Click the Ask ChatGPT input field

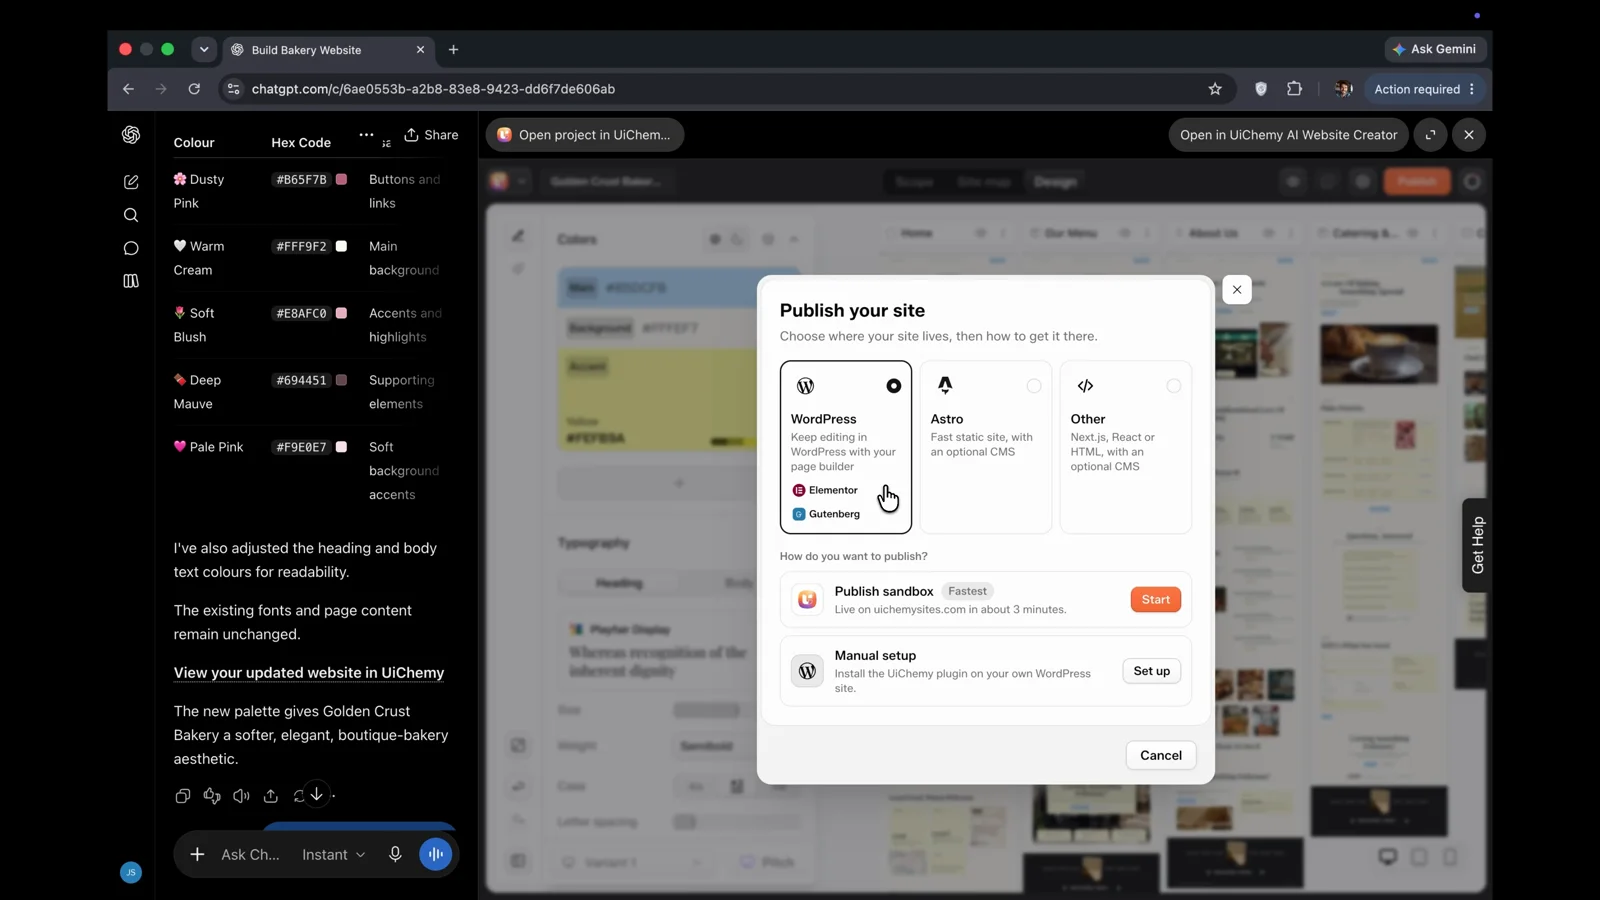click(x=250, y=854)
